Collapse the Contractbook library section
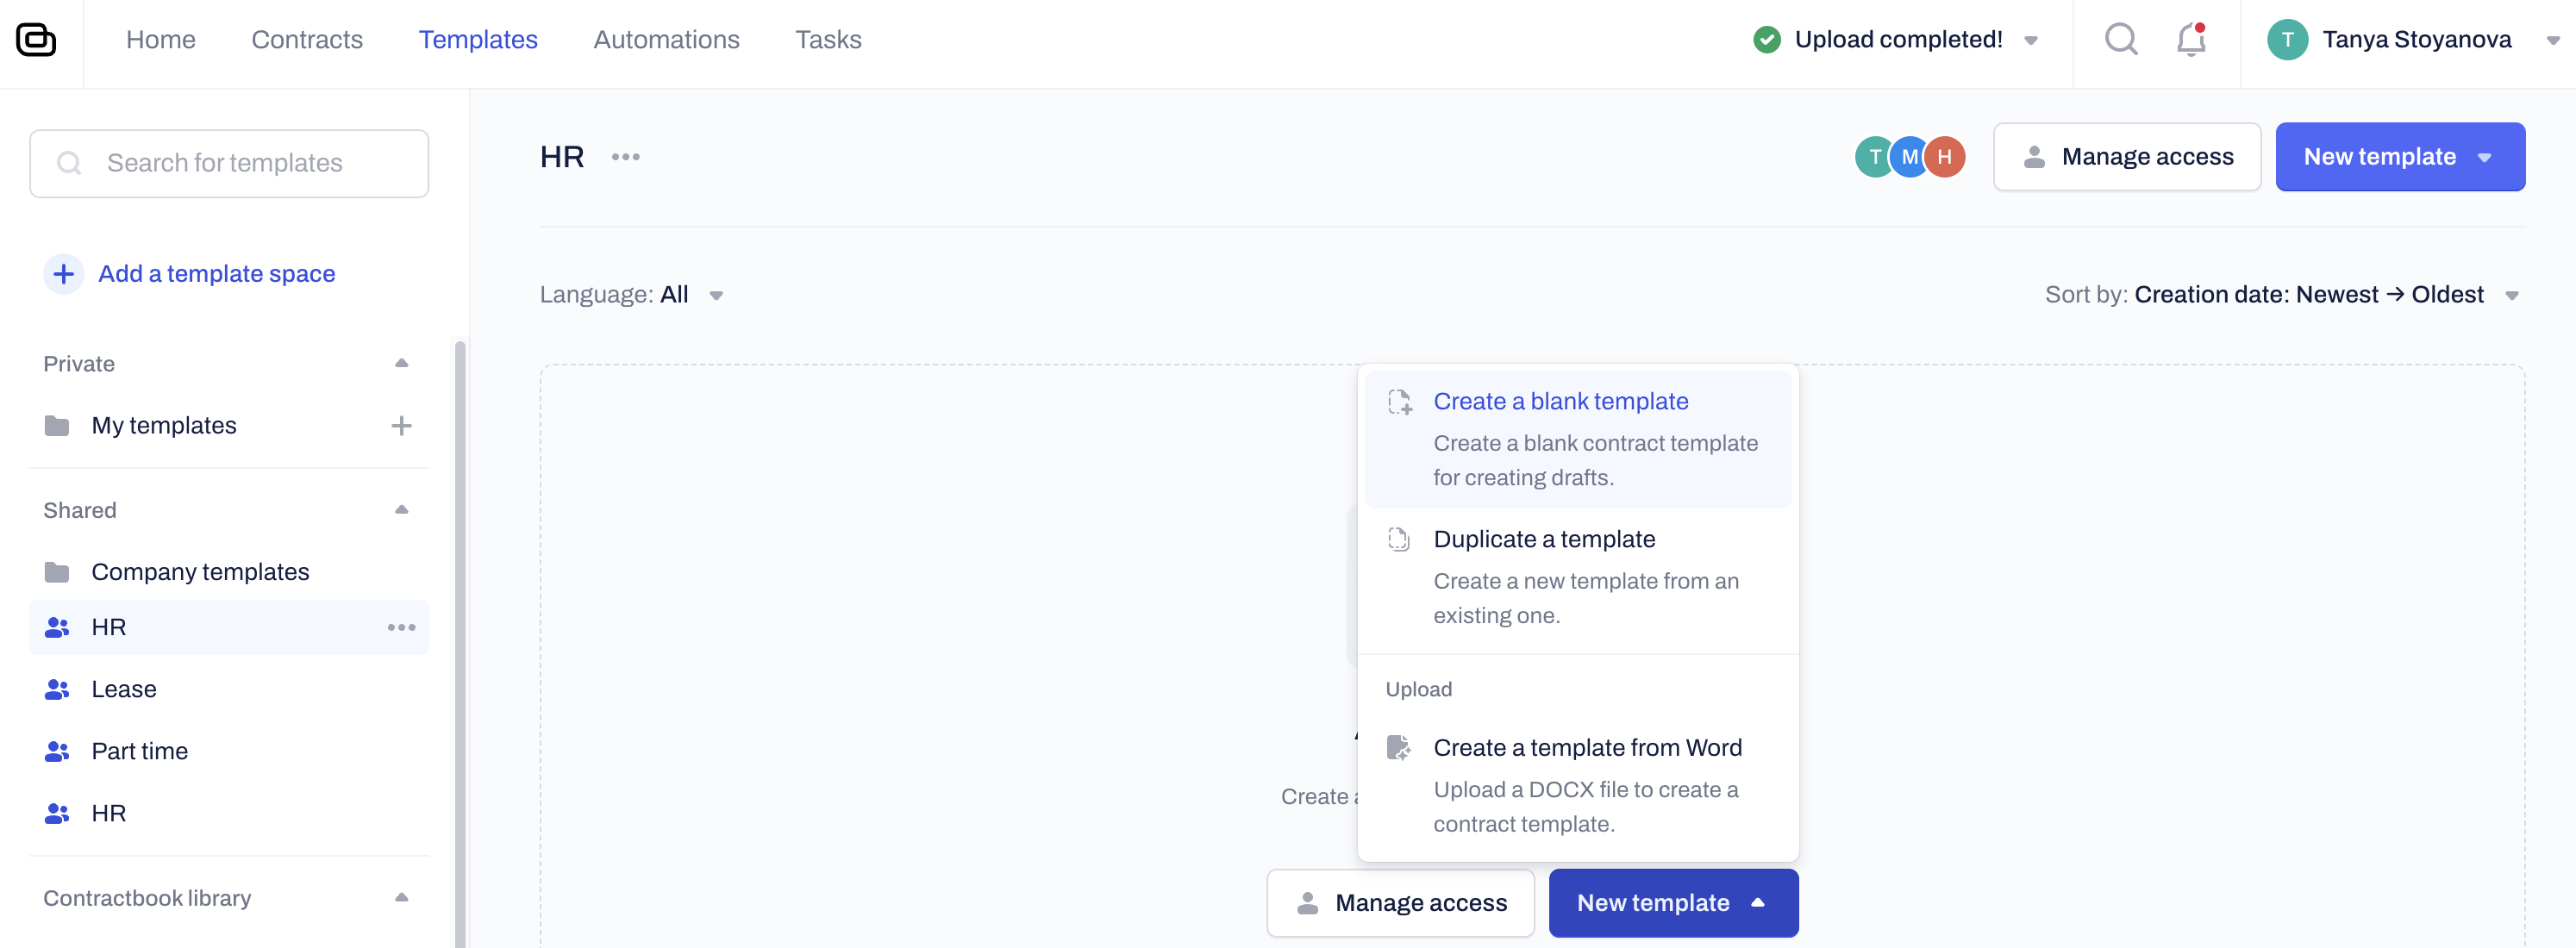Image resolution: width=2576 pixels, height=948 pixels. [x=401, y=898]
